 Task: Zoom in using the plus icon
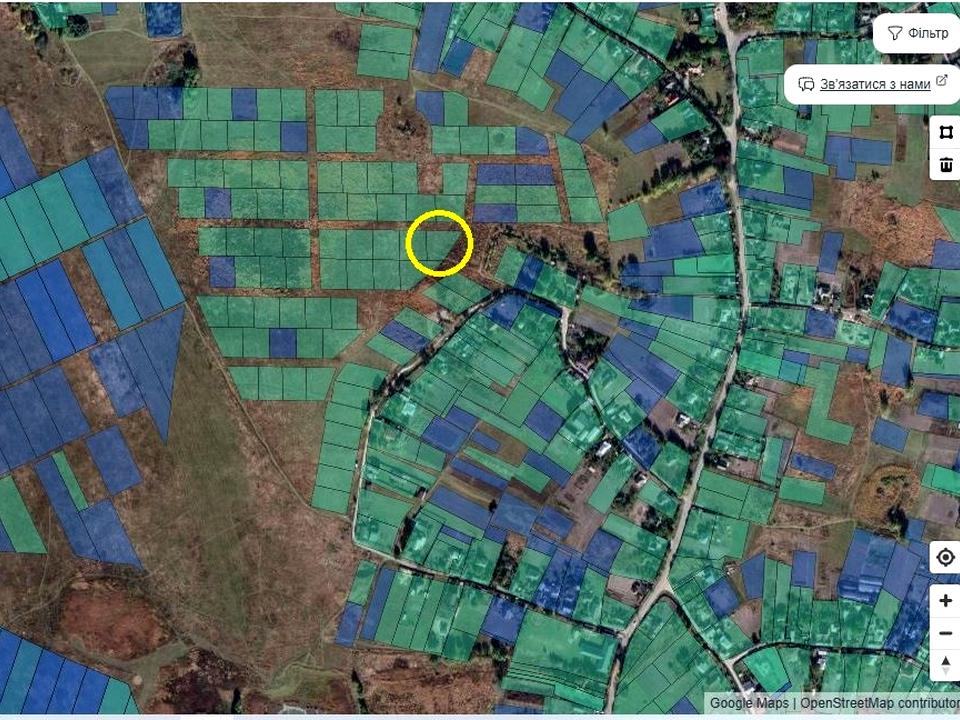tap(946, 601)
